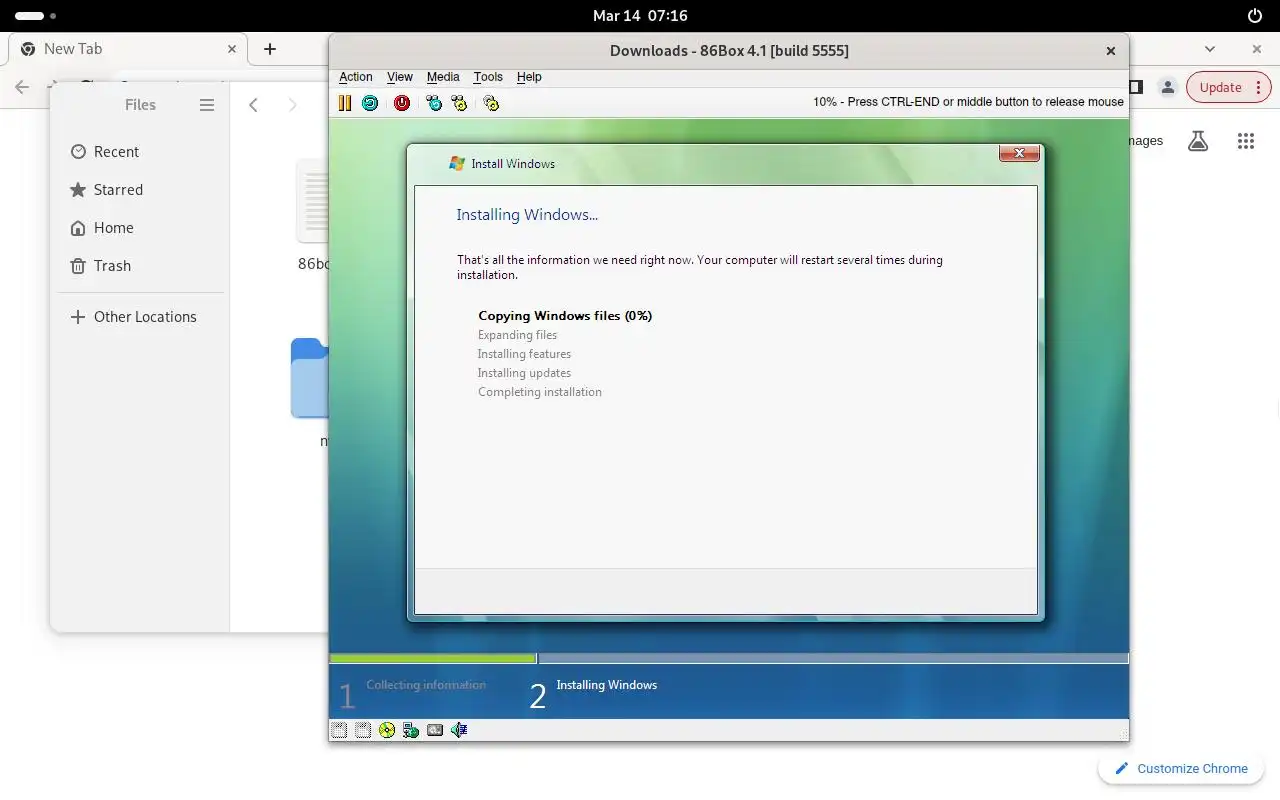Click the Windows flag icon in Install Windows title

pyautogui.click(x=457, y=164)
